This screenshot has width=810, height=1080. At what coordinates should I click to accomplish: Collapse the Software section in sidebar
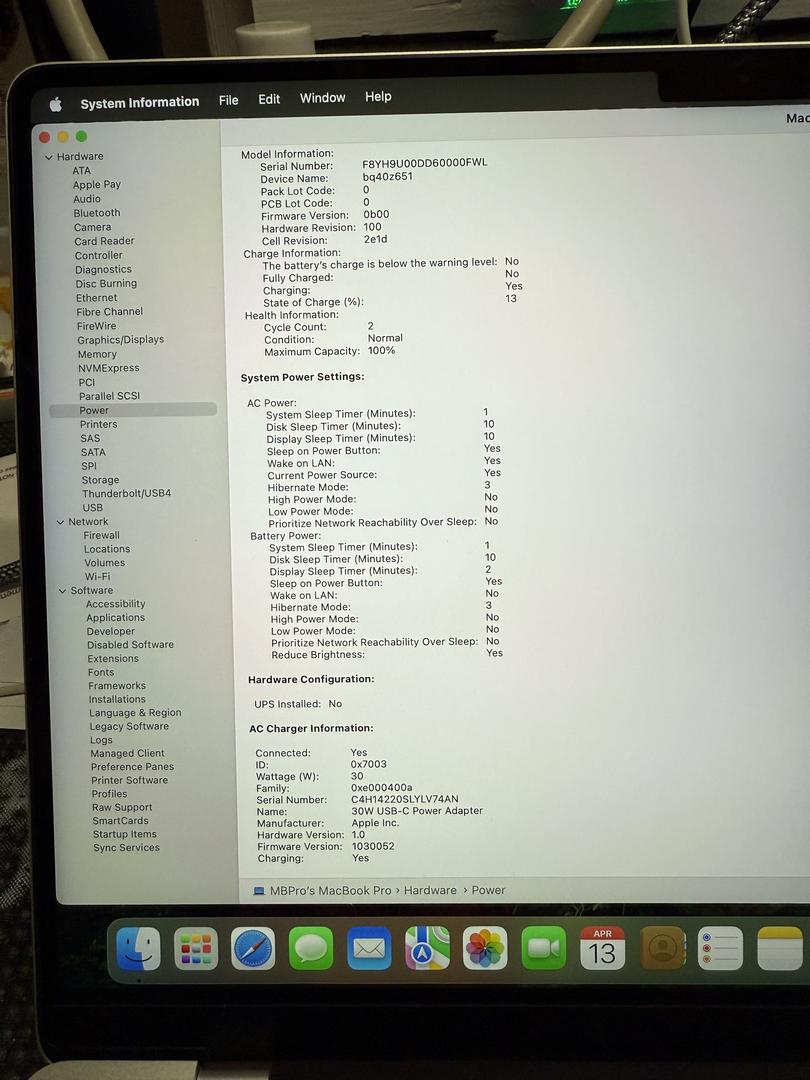[x=63, y=591]
